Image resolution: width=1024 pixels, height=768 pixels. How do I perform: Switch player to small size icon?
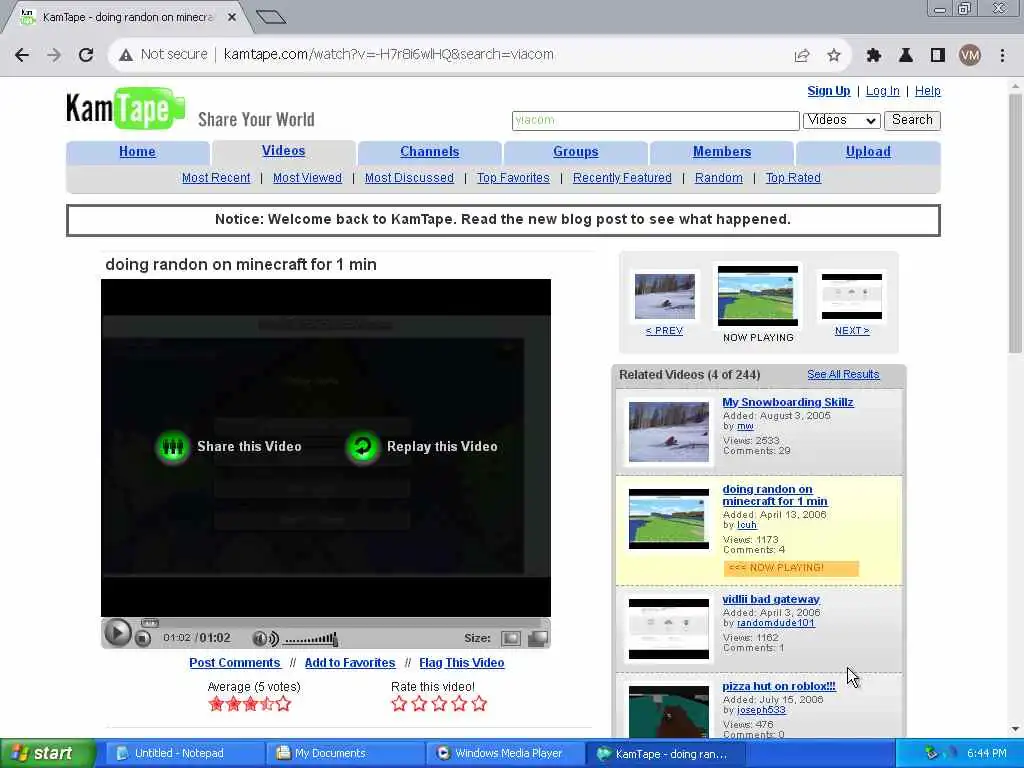tap(511, 638)
